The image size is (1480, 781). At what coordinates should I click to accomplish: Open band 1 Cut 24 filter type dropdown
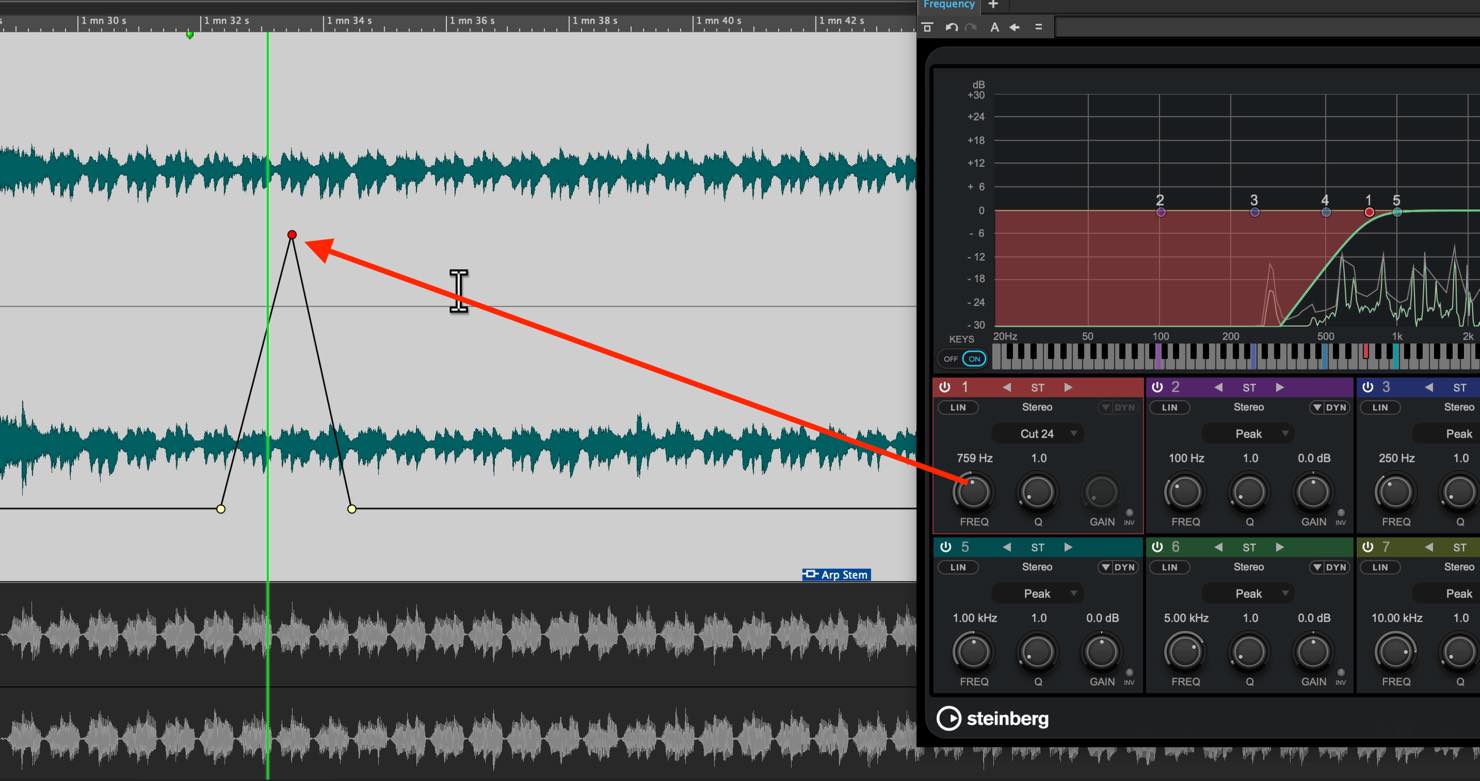coord(1037,434)
